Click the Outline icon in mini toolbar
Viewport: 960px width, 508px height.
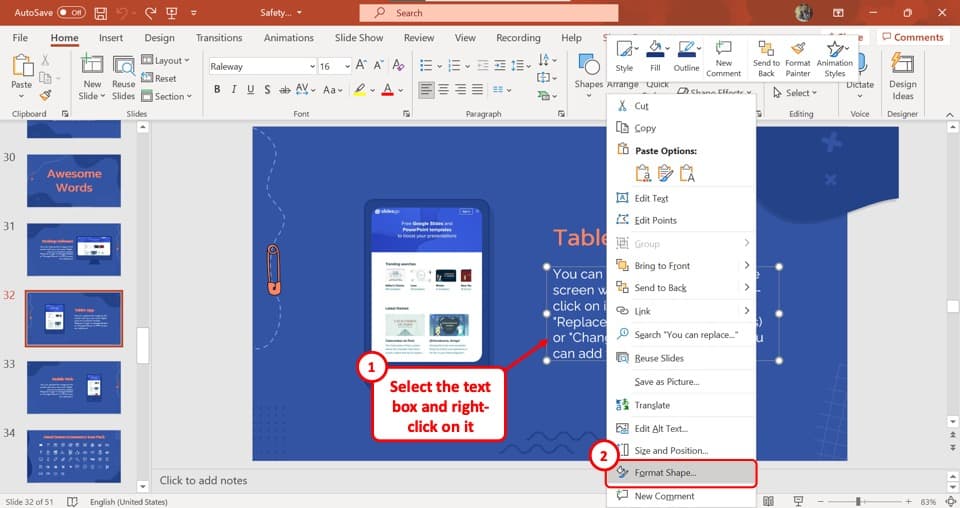[686, 56]
